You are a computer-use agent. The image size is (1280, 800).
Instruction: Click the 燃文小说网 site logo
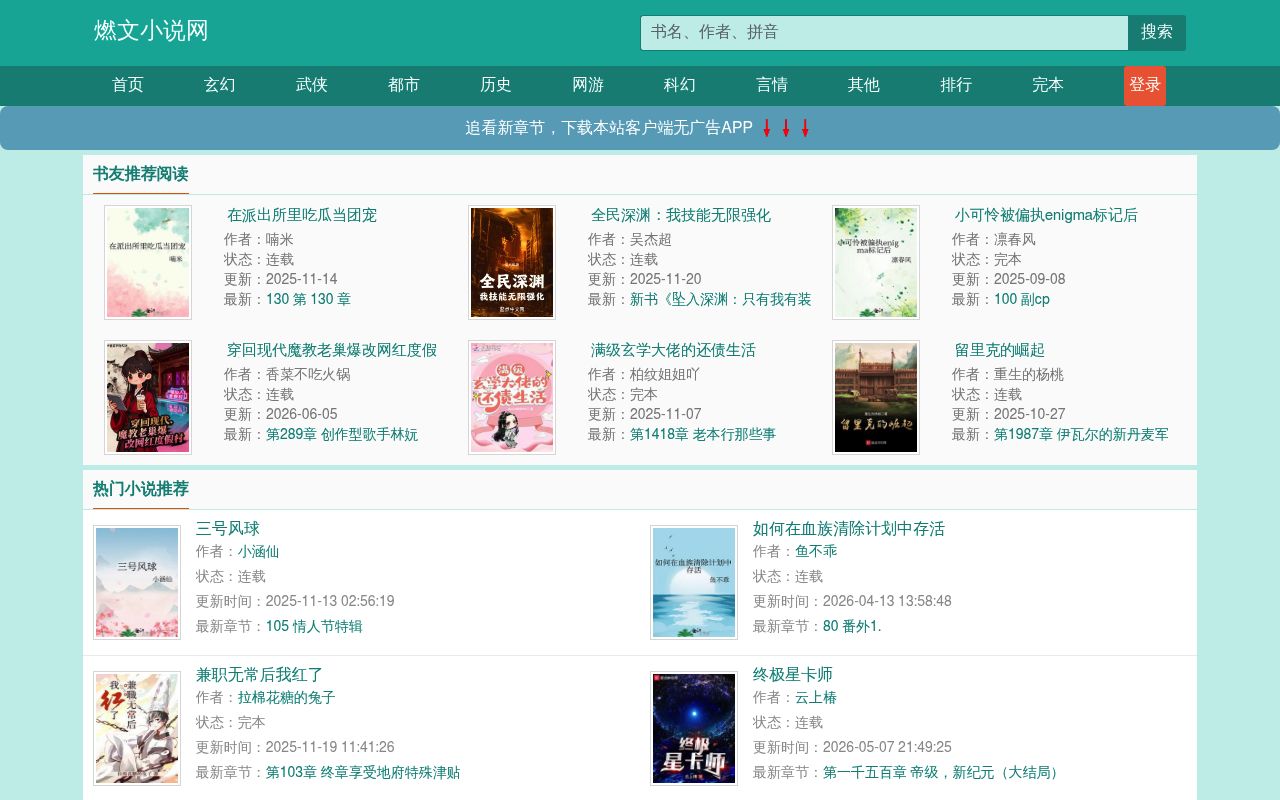(x=151, y=31)
